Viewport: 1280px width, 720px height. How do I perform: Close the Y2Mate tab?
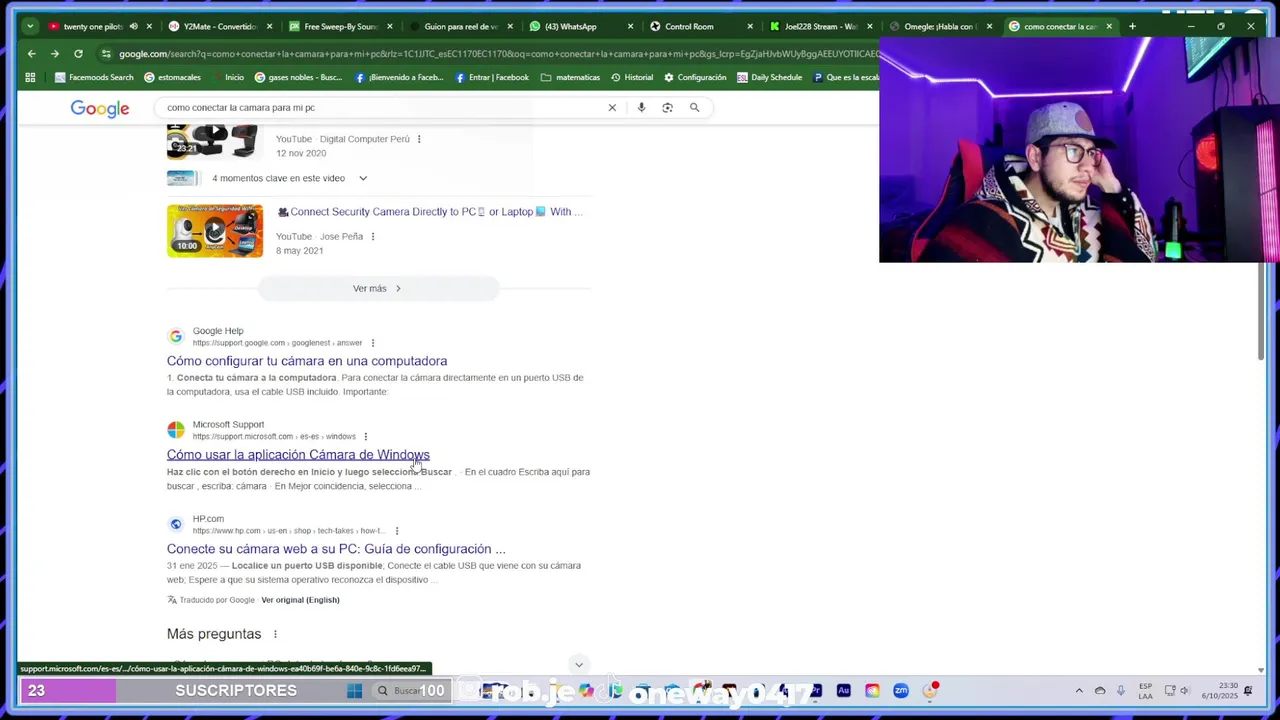point(269,26)
